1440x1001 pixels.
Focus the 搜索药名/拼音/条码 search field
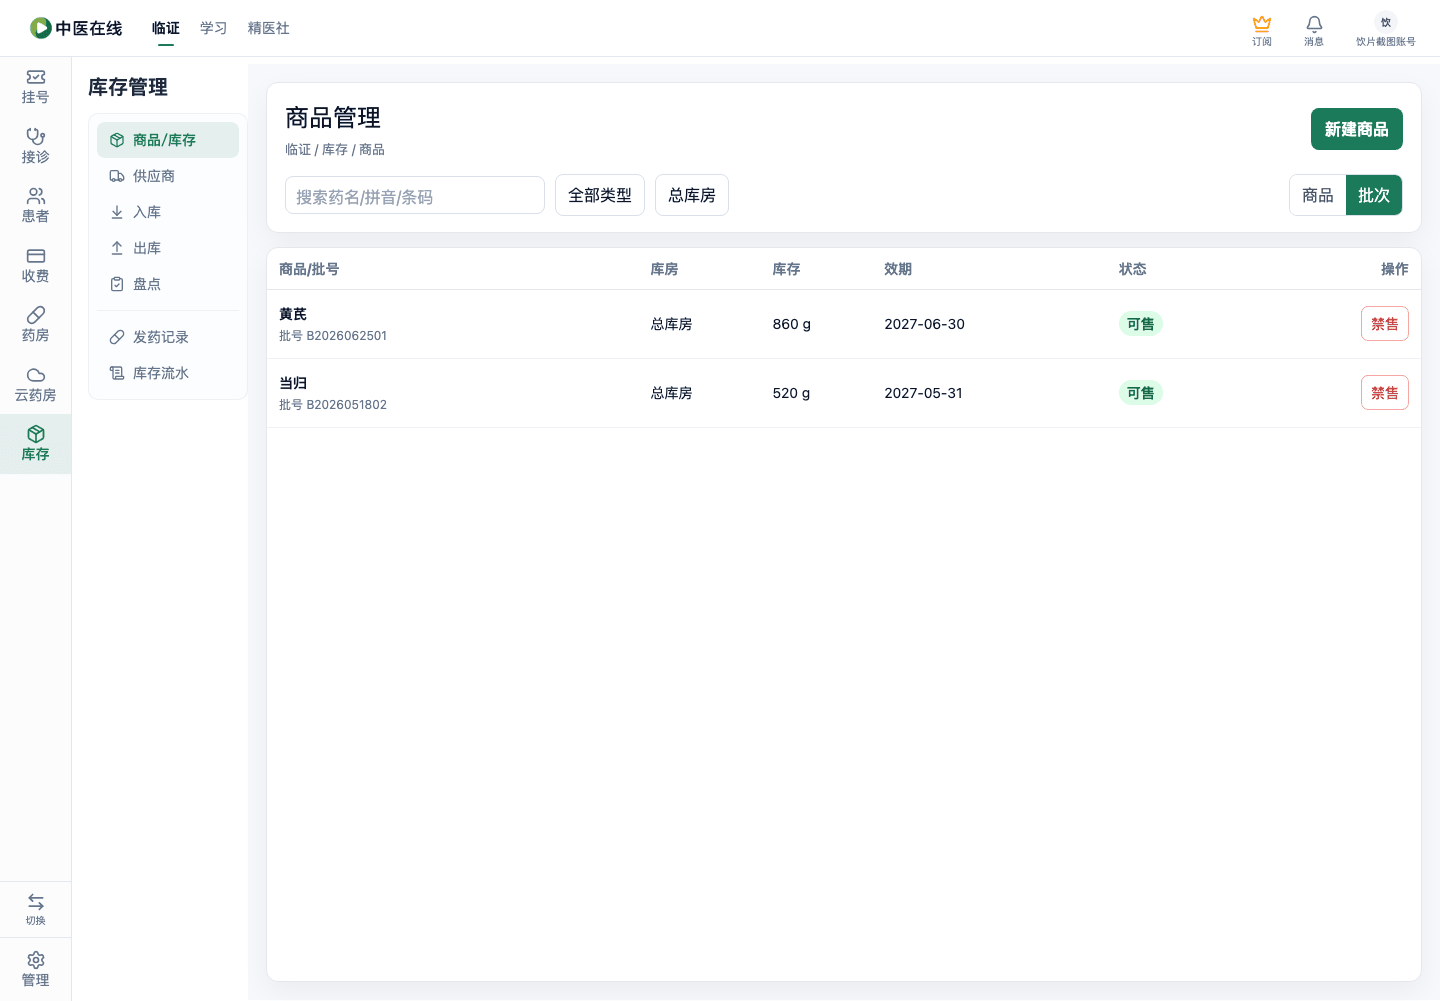415,195
